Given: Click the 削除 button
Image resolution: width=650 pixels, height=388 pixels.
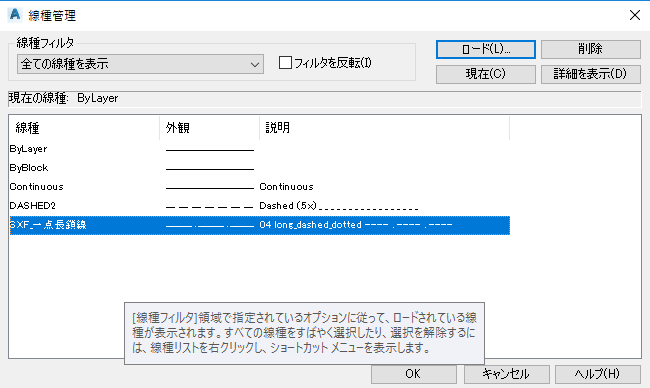Looking at the screenshot, I should click(590, 49).
